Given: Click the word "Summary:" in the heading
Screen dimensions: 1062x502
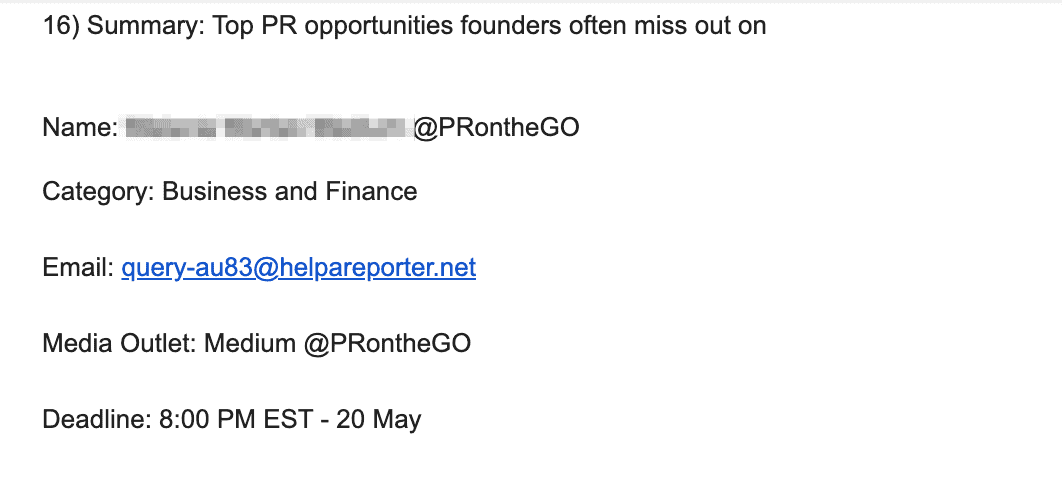Looking at the screenshot, I should pyautogui.click(x=146, y=26).
